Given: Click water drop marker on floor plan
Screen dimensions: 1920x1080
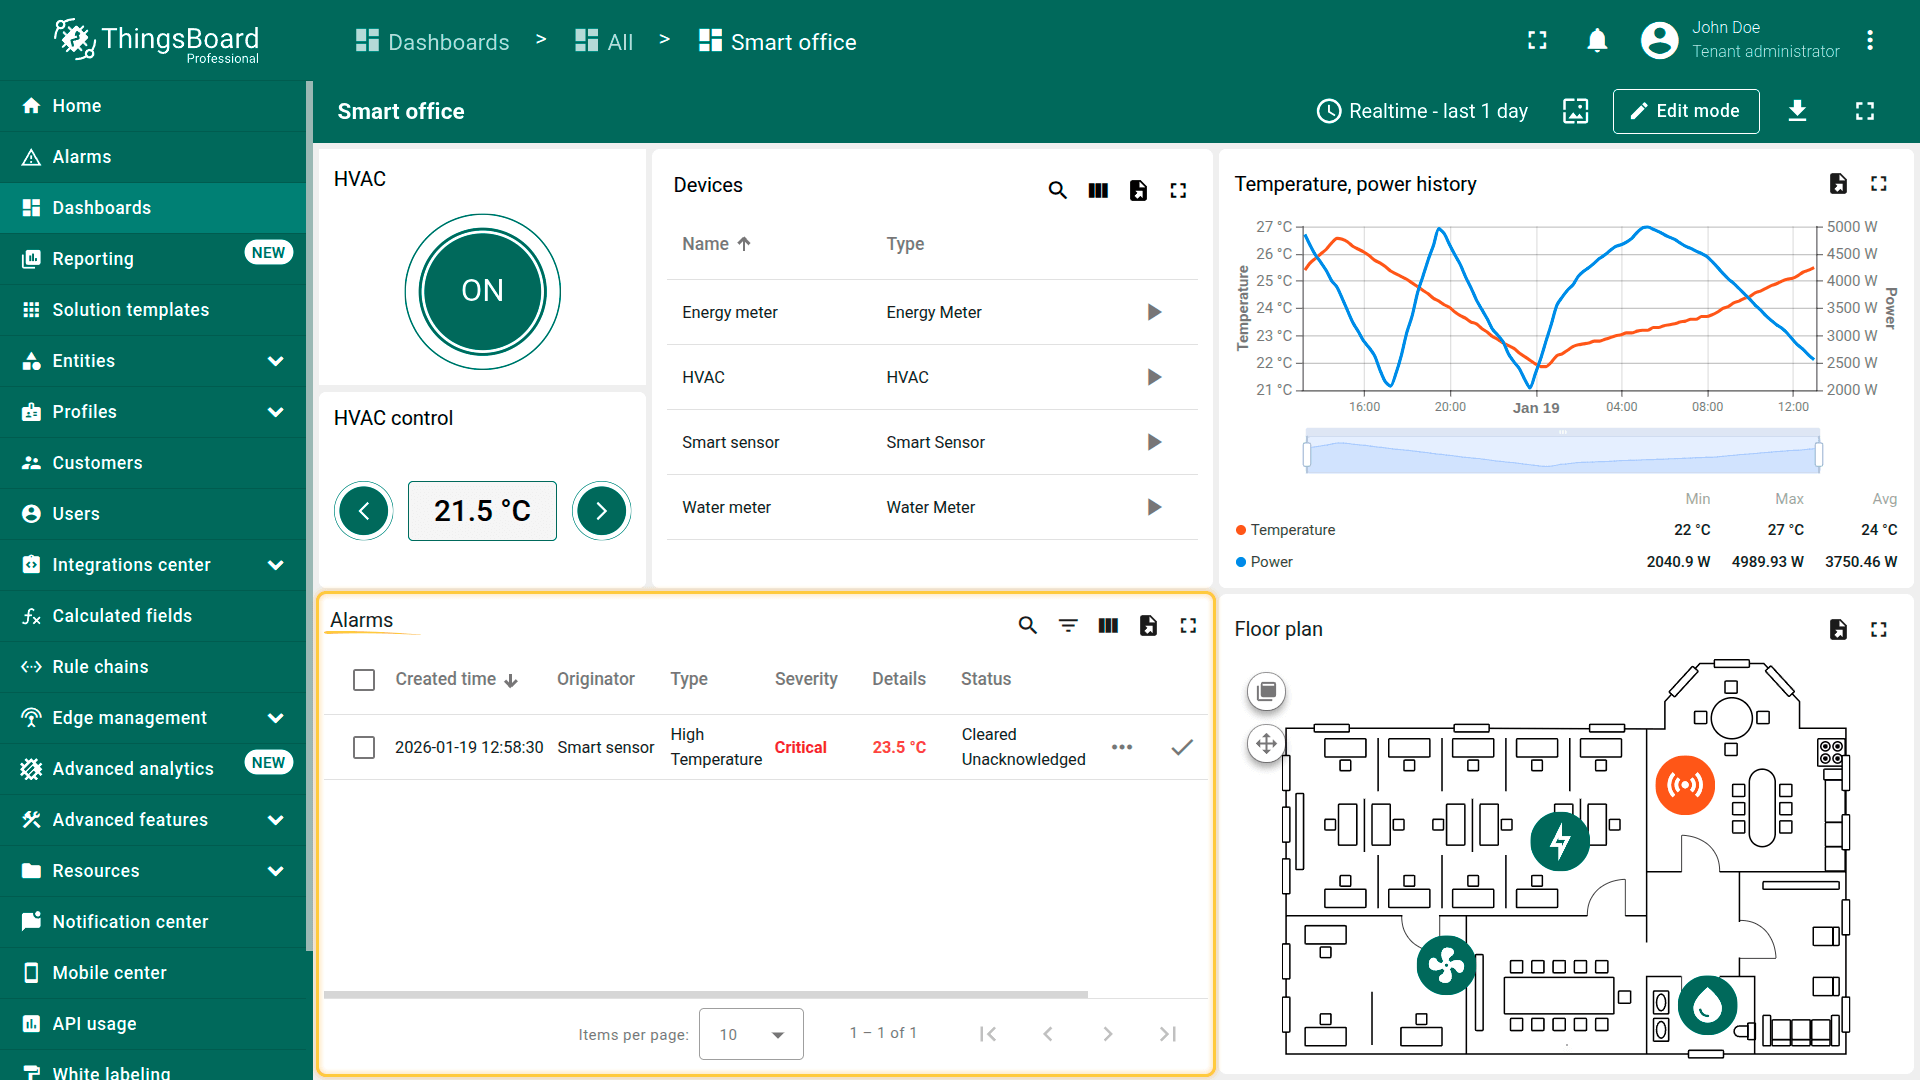Looking at the screenshot, I should click(x=1707, y=1005).
